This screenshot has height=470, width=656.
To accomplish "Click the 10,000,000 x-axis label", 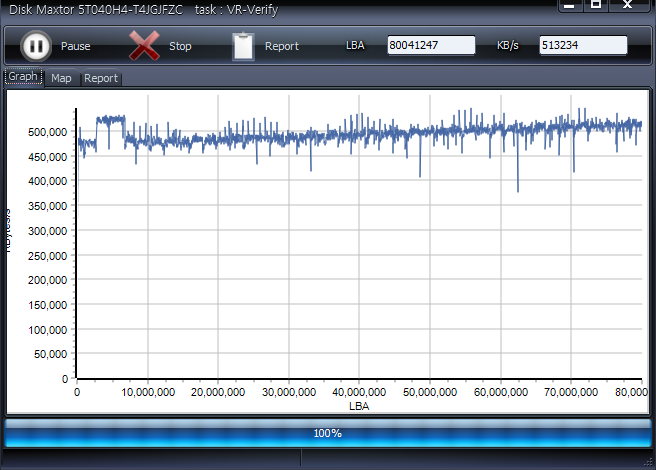I will pyautogui.click(x=148, y=392).
